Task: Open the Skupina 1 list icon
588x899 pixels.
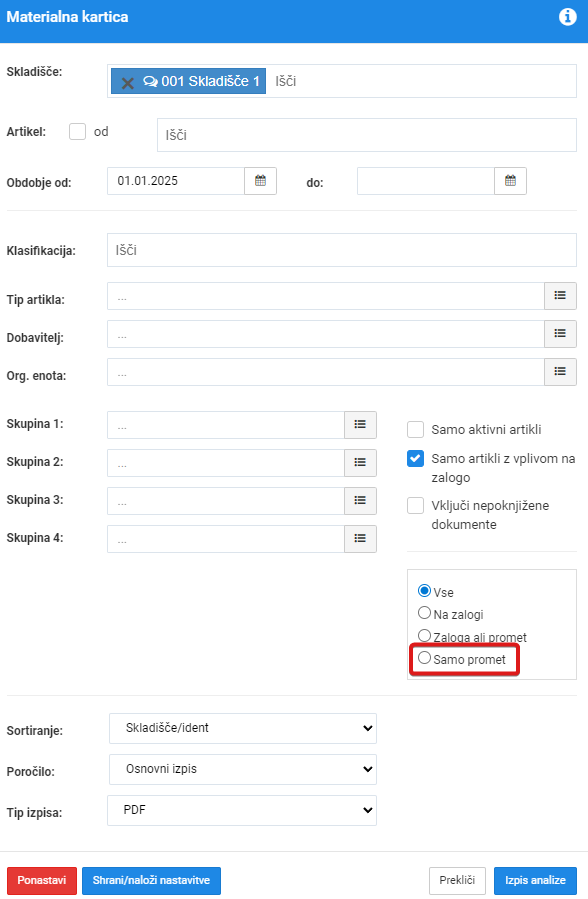Action: (x=360, y=424)
